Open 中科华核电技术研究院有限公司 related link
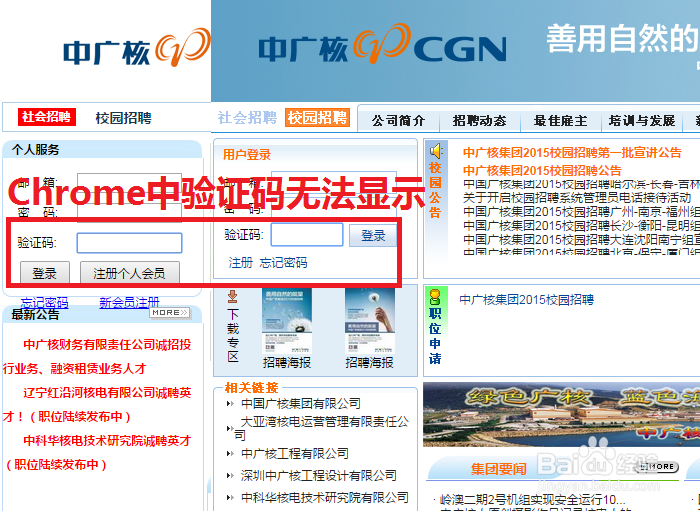Viewport: 700px width, 511px height. click(325, 497)
